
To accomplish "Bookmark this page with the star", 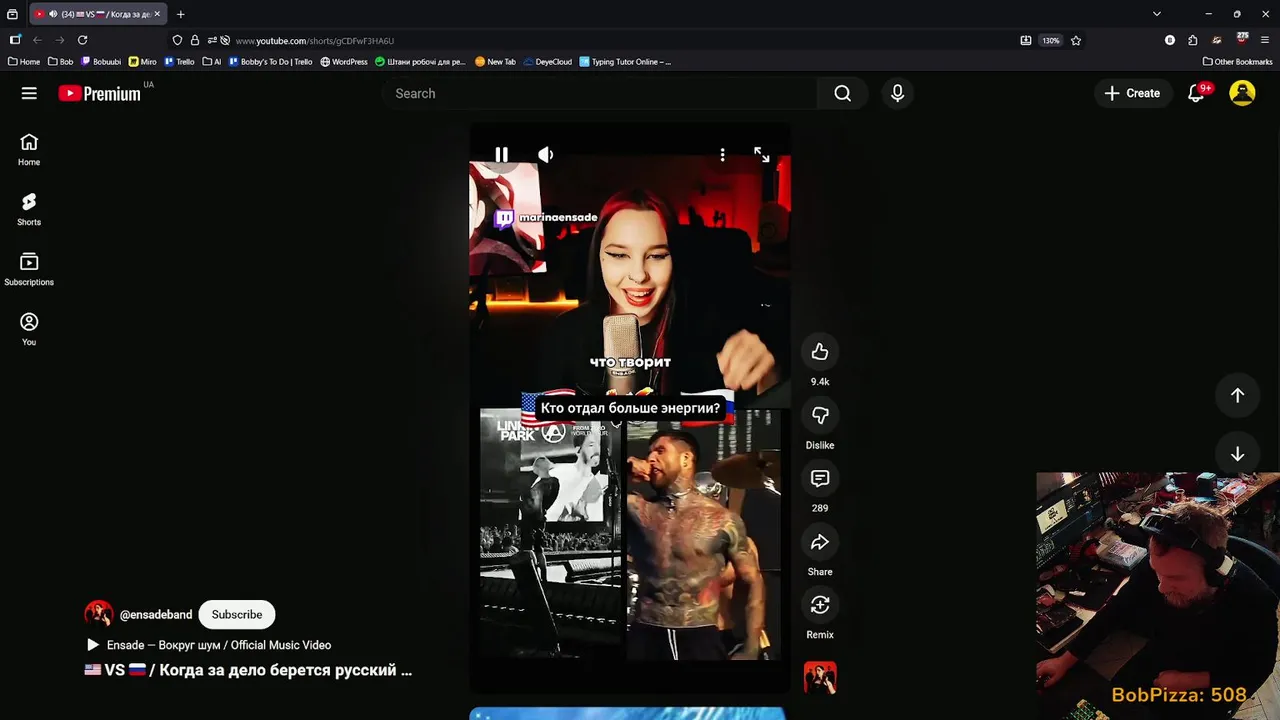I will point(1076,40).
